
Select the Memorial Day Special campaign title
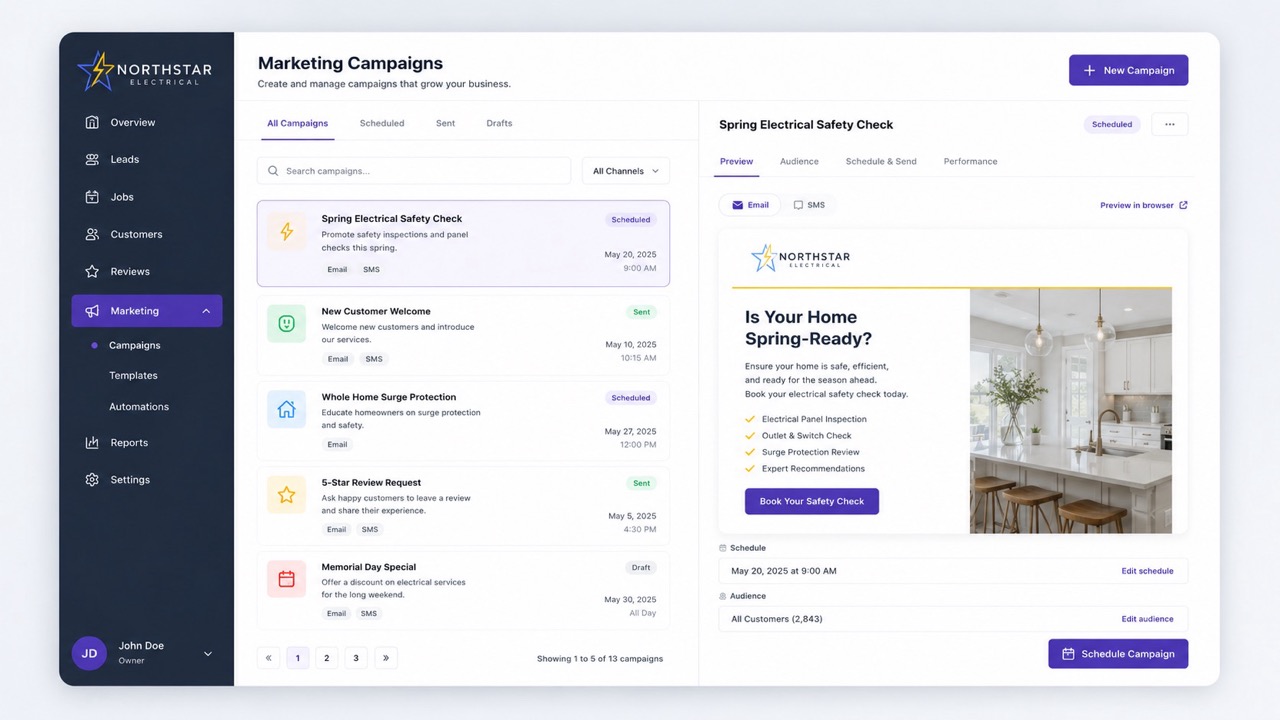pyautogui.click(x=369, y=567)
